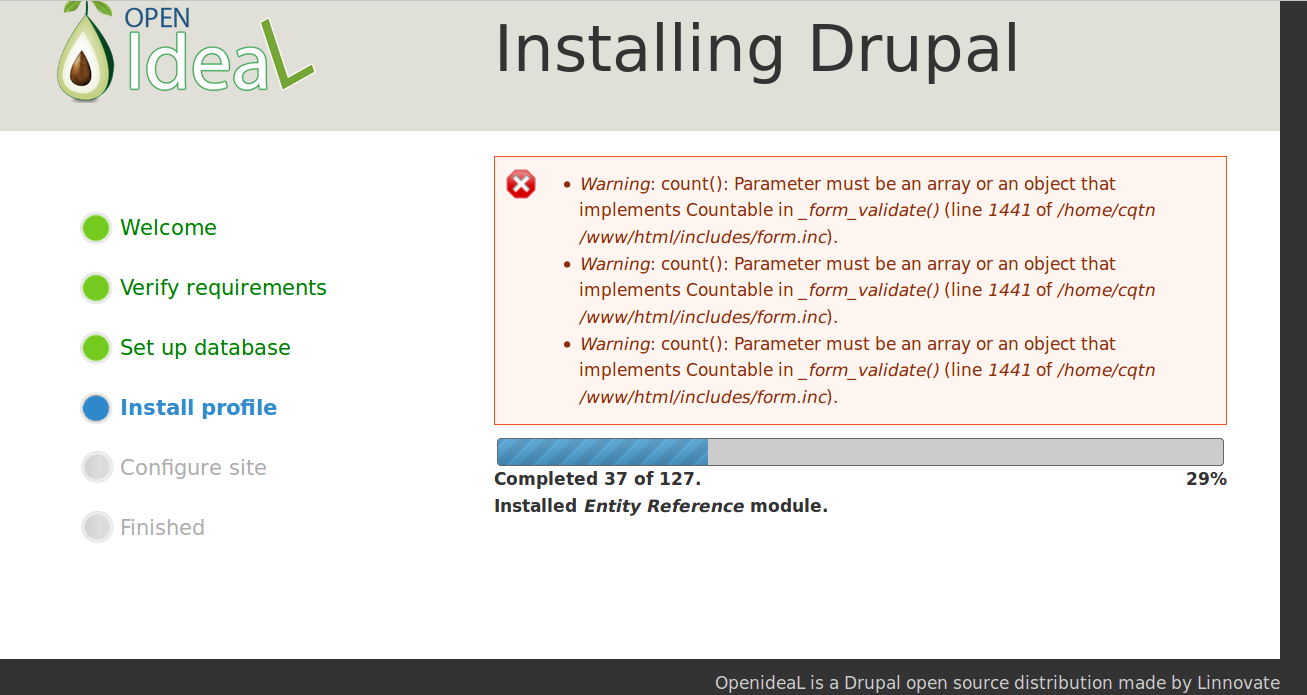Click the green bullet beside Set up database
The height and width of the screenshot is (695, 1307).
click(x=96, y=348)
